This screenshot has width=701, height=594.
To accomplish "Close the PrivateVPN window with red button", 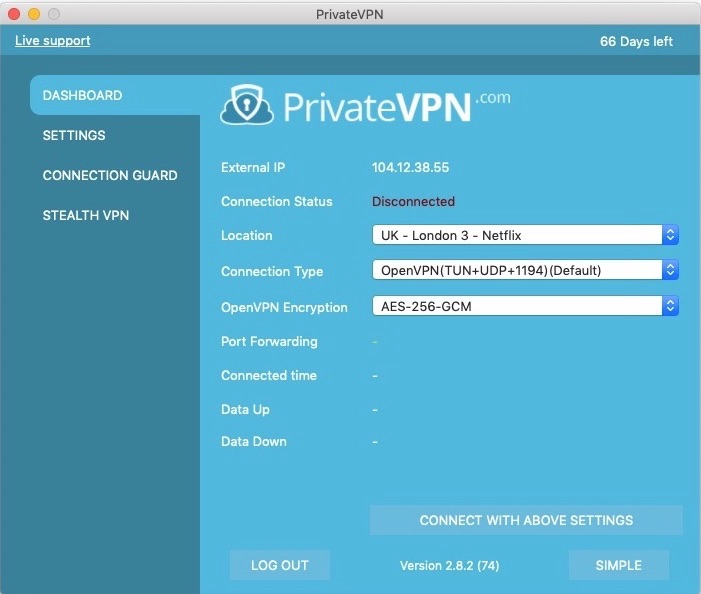I will coord(14,14).
